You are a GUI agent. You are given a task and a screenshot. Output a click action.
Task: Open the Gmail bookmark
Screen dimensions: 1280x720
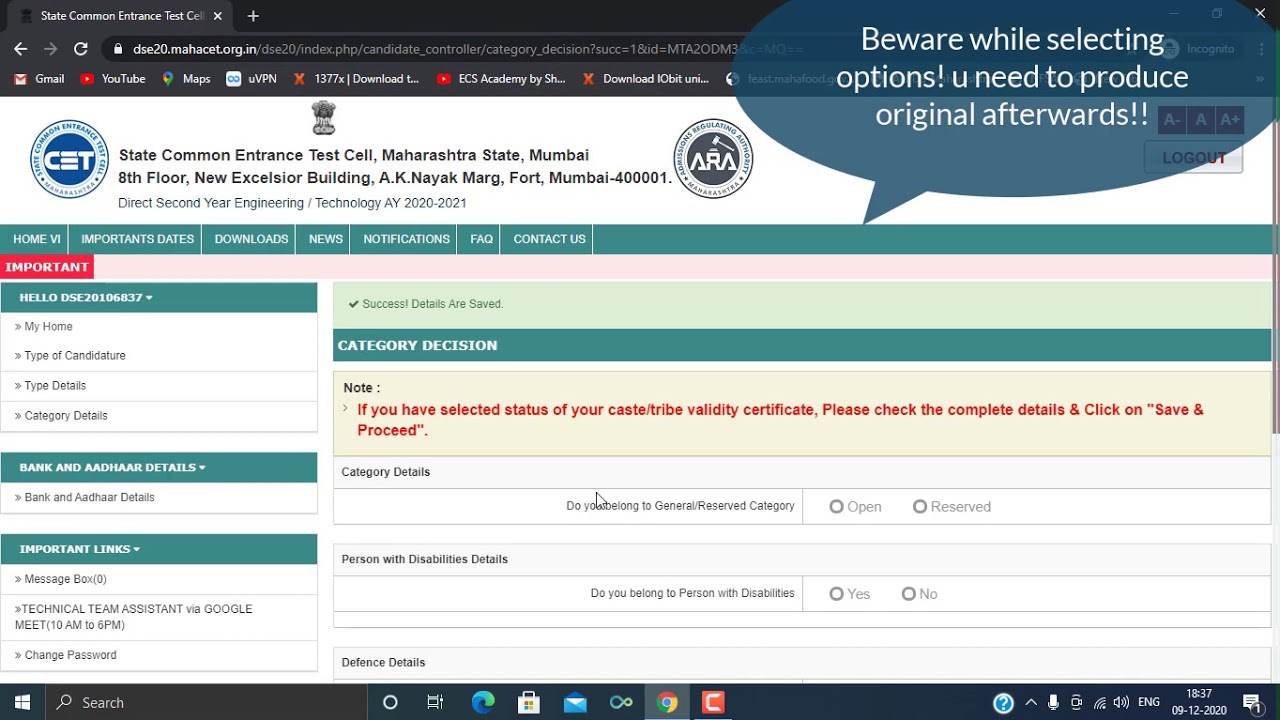point(40,79)
